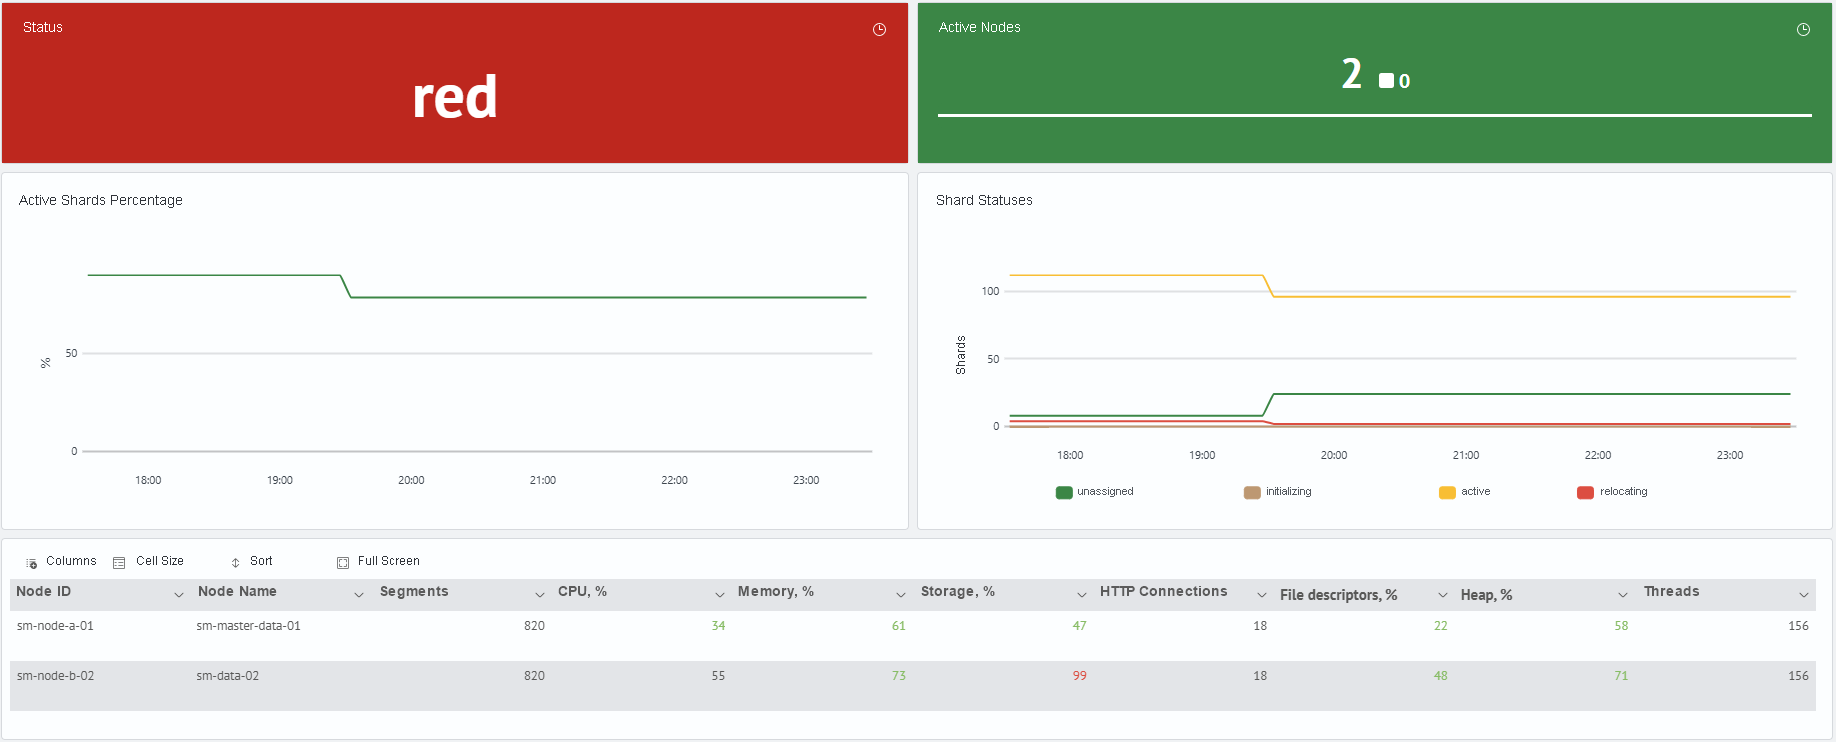The width and height of the screenshot is (1836, 742).
Task: Click the red storage value 99
Action: pos(1079,676)
